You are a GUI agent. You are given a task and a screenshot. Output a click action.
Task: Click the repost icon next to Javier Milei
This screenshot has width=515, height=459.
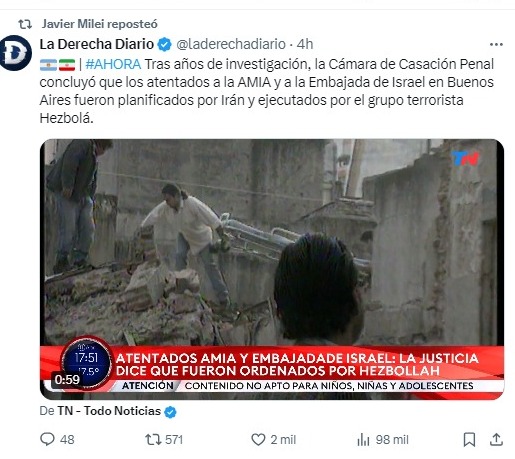[25, 24]
